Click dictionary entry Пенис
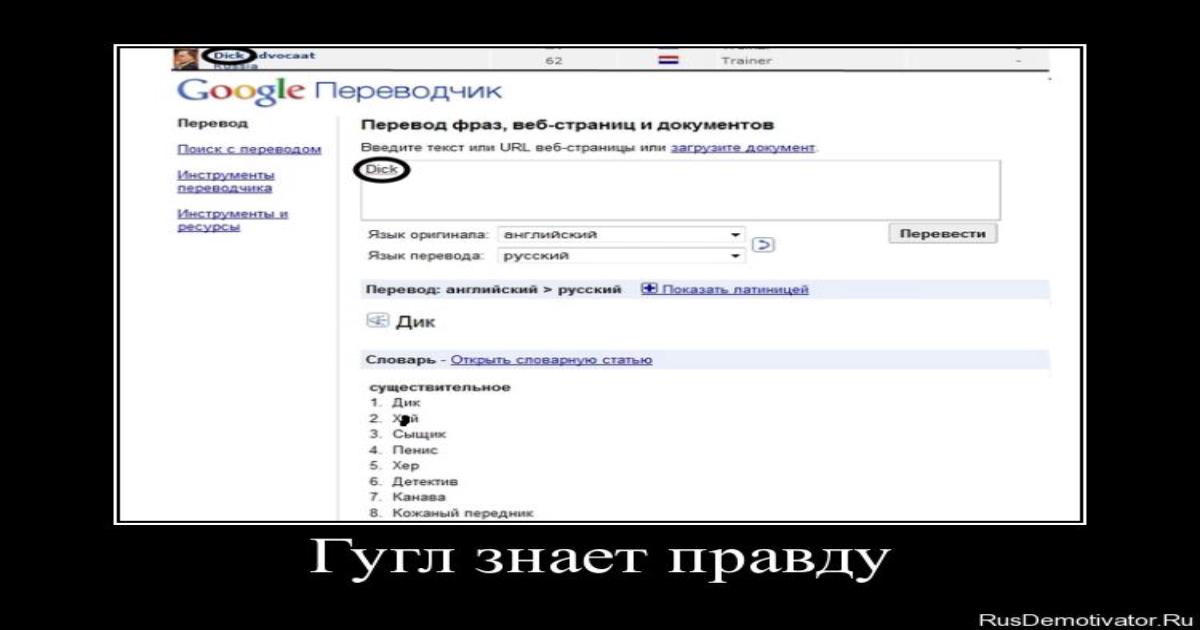The image size is (1200, 630). (x=415, y=450)
